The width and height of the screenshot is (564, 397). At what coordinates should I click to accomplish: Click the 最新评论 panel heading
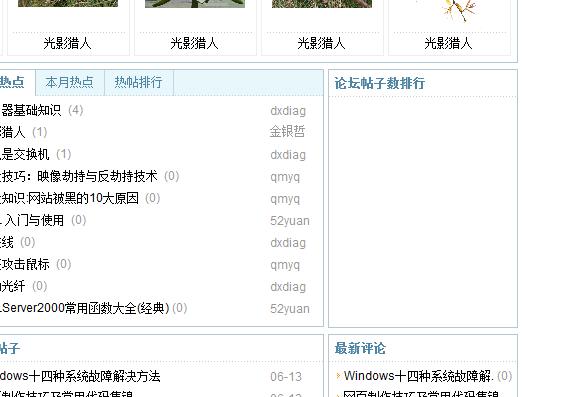coord(360,348)
